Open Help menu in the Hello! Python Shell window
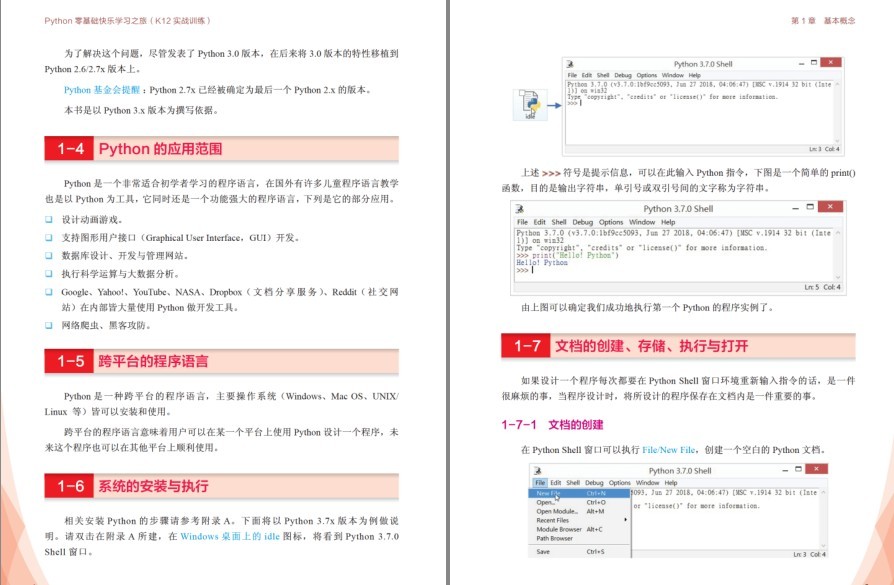The width and height of the screenshot is (894, 585). point(668,222)
